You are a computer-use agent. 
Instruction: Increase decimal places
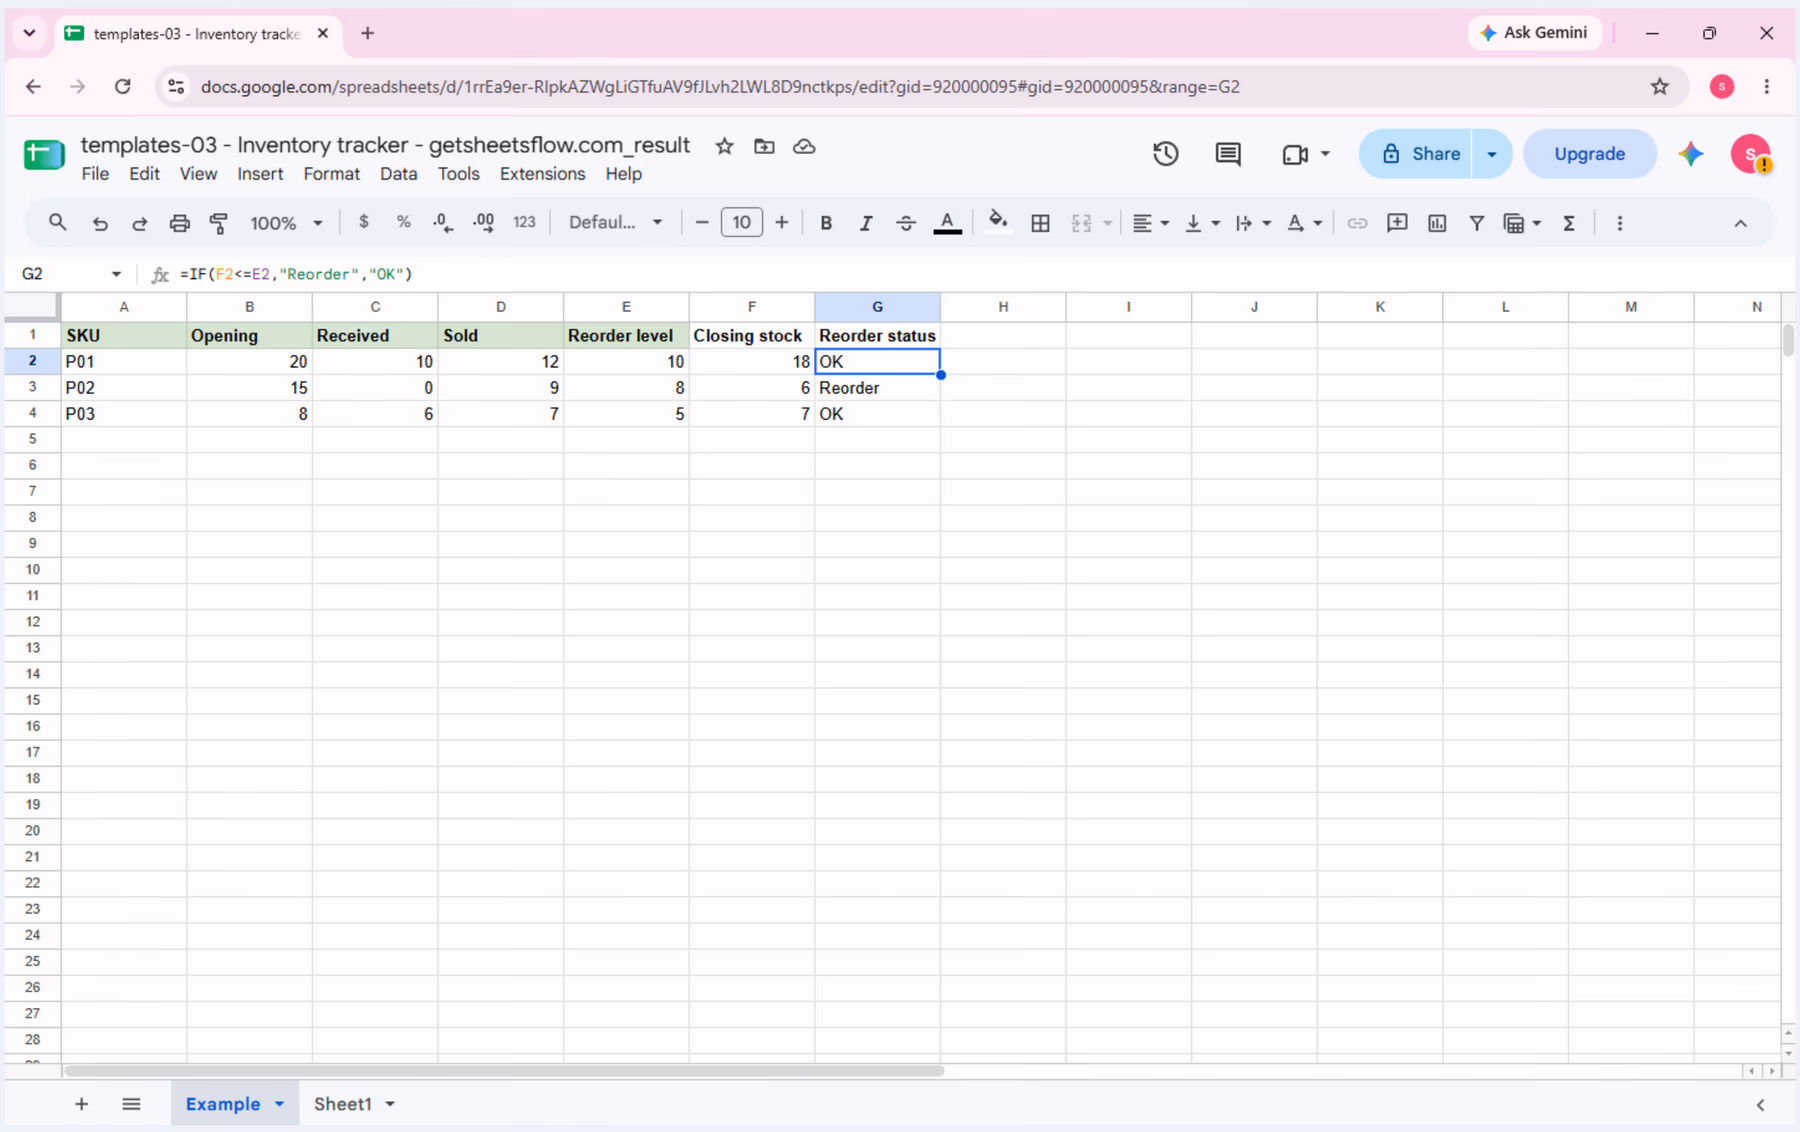pyautogui.click(x=484, y=223)
